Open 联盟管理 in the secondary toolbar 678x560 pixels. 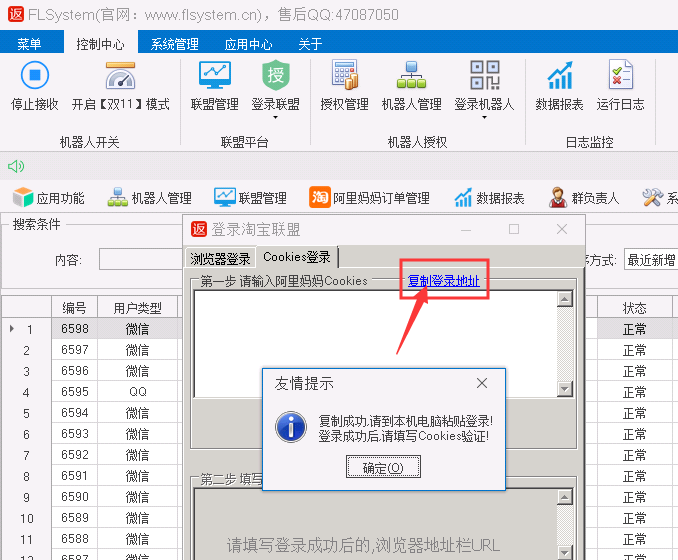click(250, 198)
